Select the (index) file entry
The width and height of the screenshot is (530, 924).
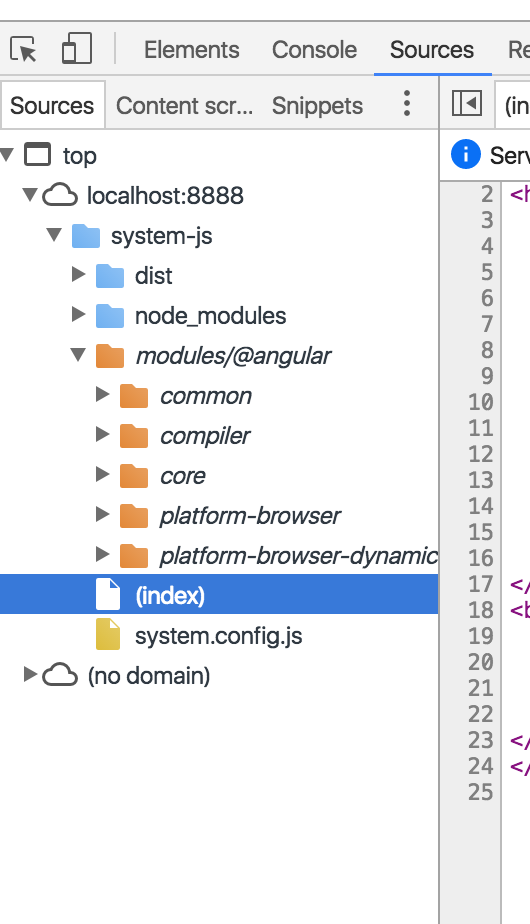click(219, 595)
